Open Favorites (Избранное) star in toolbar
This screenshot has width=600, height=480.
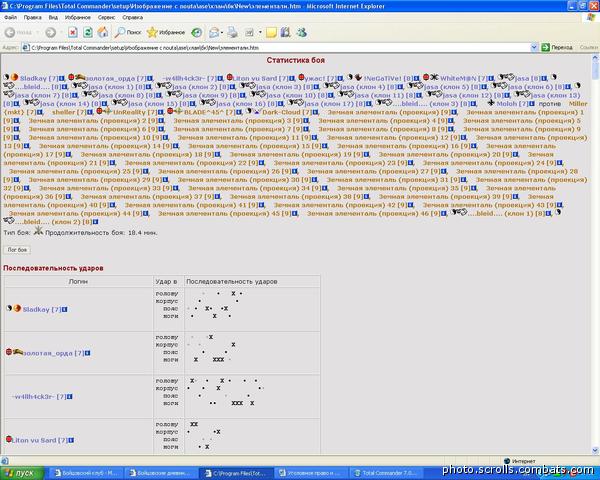coord(166,33)
